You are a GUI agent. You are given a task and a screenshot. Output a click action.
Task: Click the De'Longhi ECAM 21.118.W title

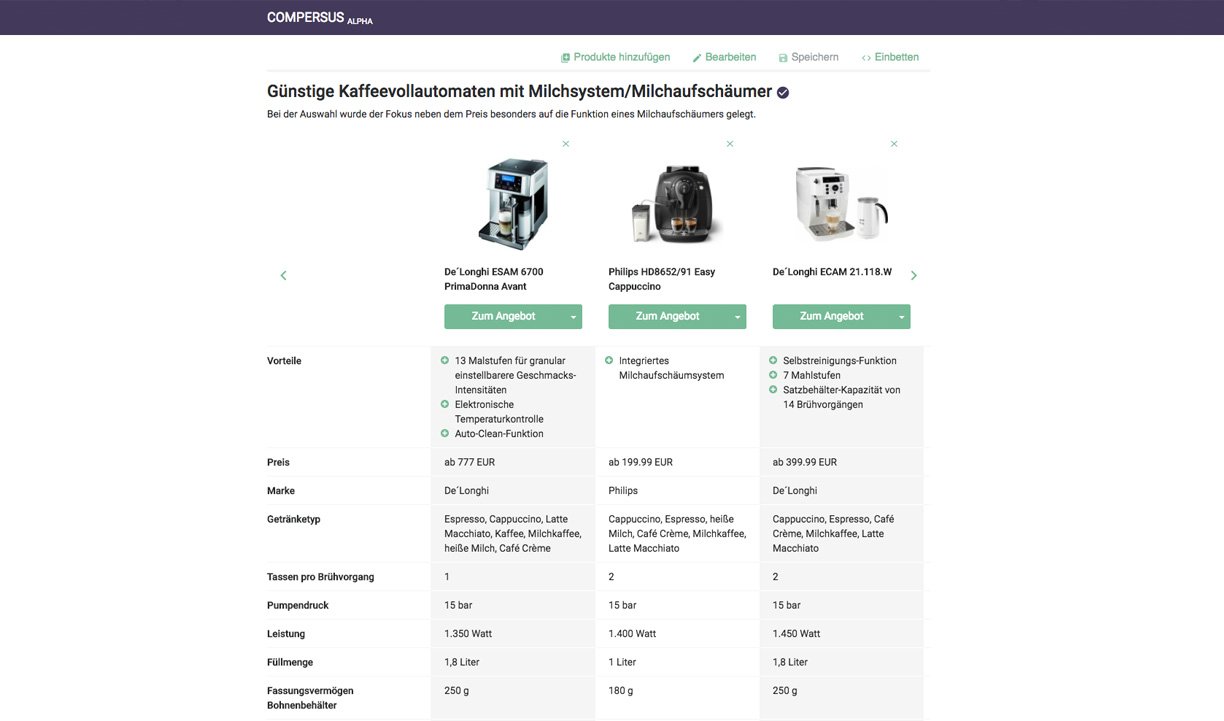(x=832, y=272)
